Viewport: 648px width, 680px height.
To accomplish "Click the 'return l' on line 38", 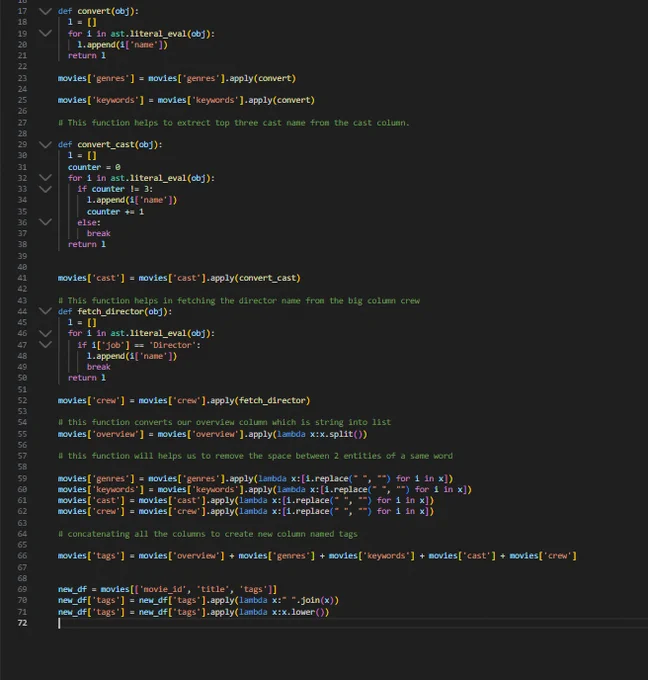I will pos(87,245).
